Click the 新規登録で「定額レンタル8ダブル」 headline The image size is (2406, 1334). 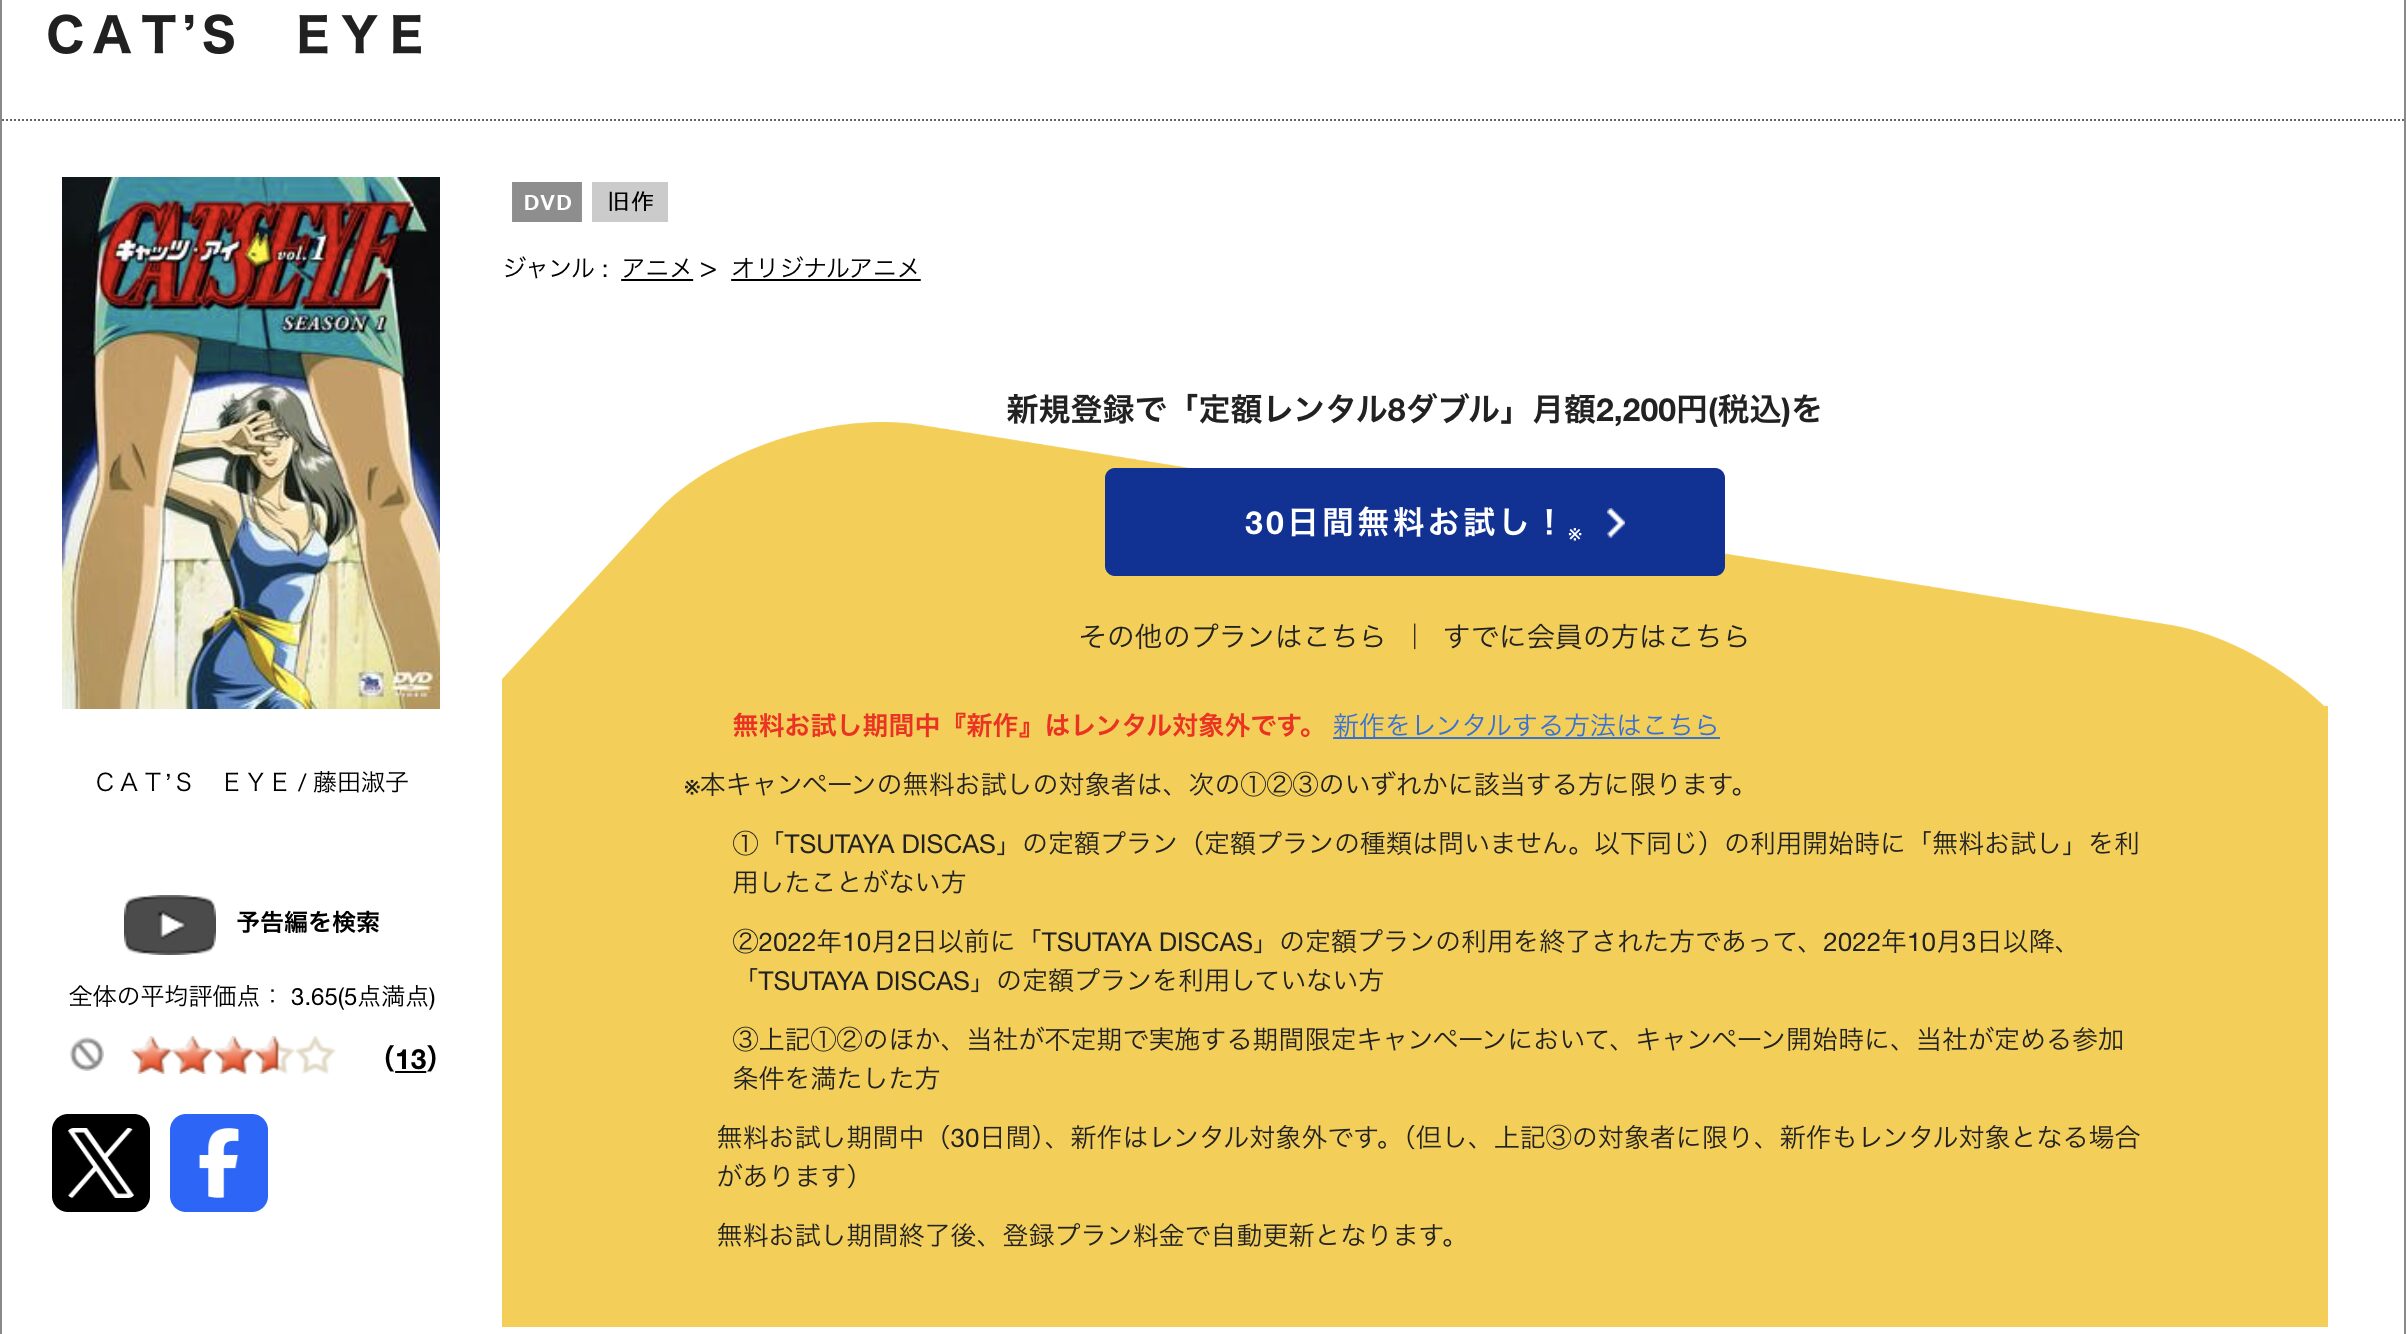1413,409
